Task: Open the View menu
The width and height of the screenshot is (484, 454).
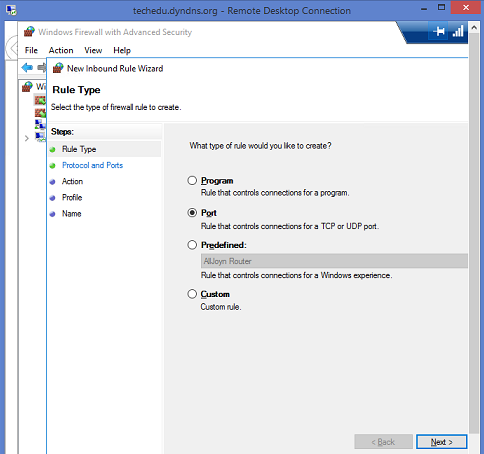Action: [x=93, y=50]
